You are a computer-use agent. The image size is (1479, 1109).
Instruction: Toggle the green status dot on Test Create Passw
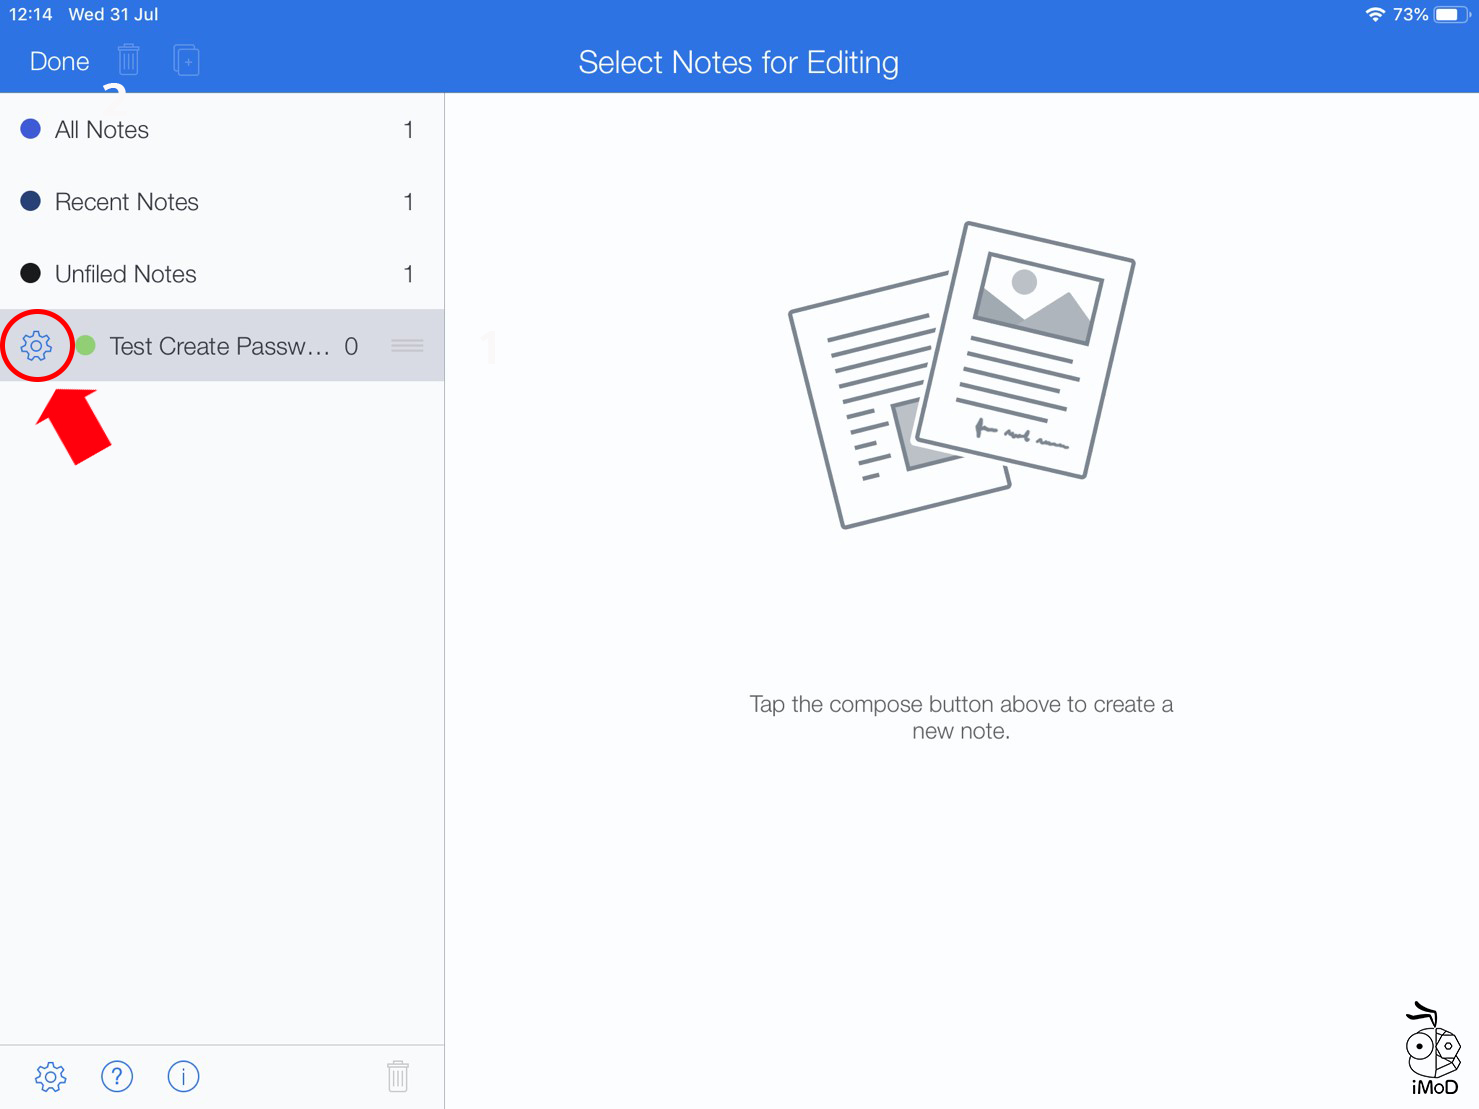coord(85,345)
